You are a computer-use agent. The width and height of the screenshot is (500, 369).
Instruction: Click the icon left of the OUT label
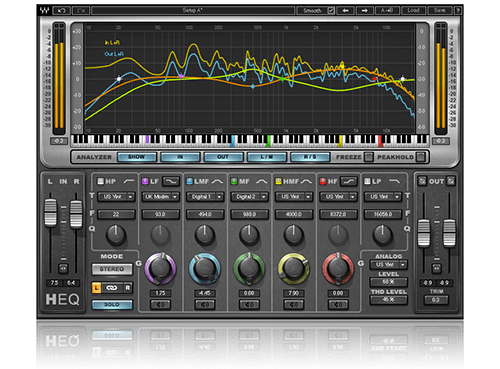[422, 181]
